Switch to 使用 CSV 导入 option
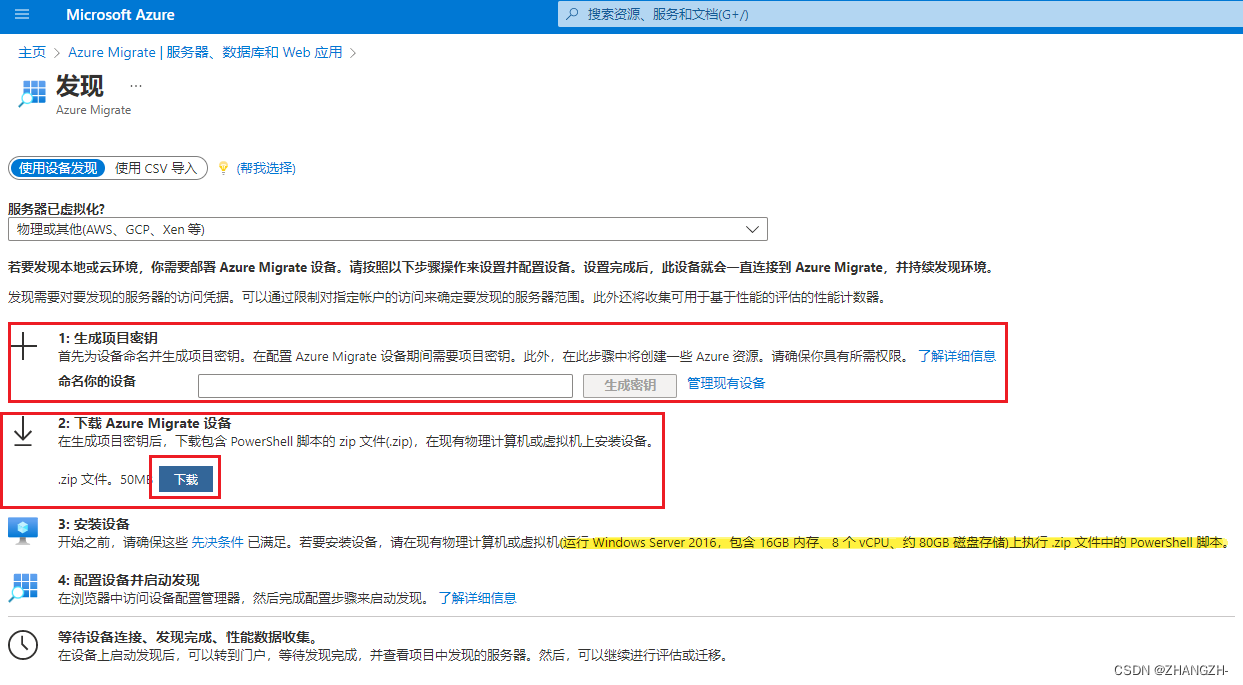The width and height of the screenshot is (1243, 685). point(156,168)
